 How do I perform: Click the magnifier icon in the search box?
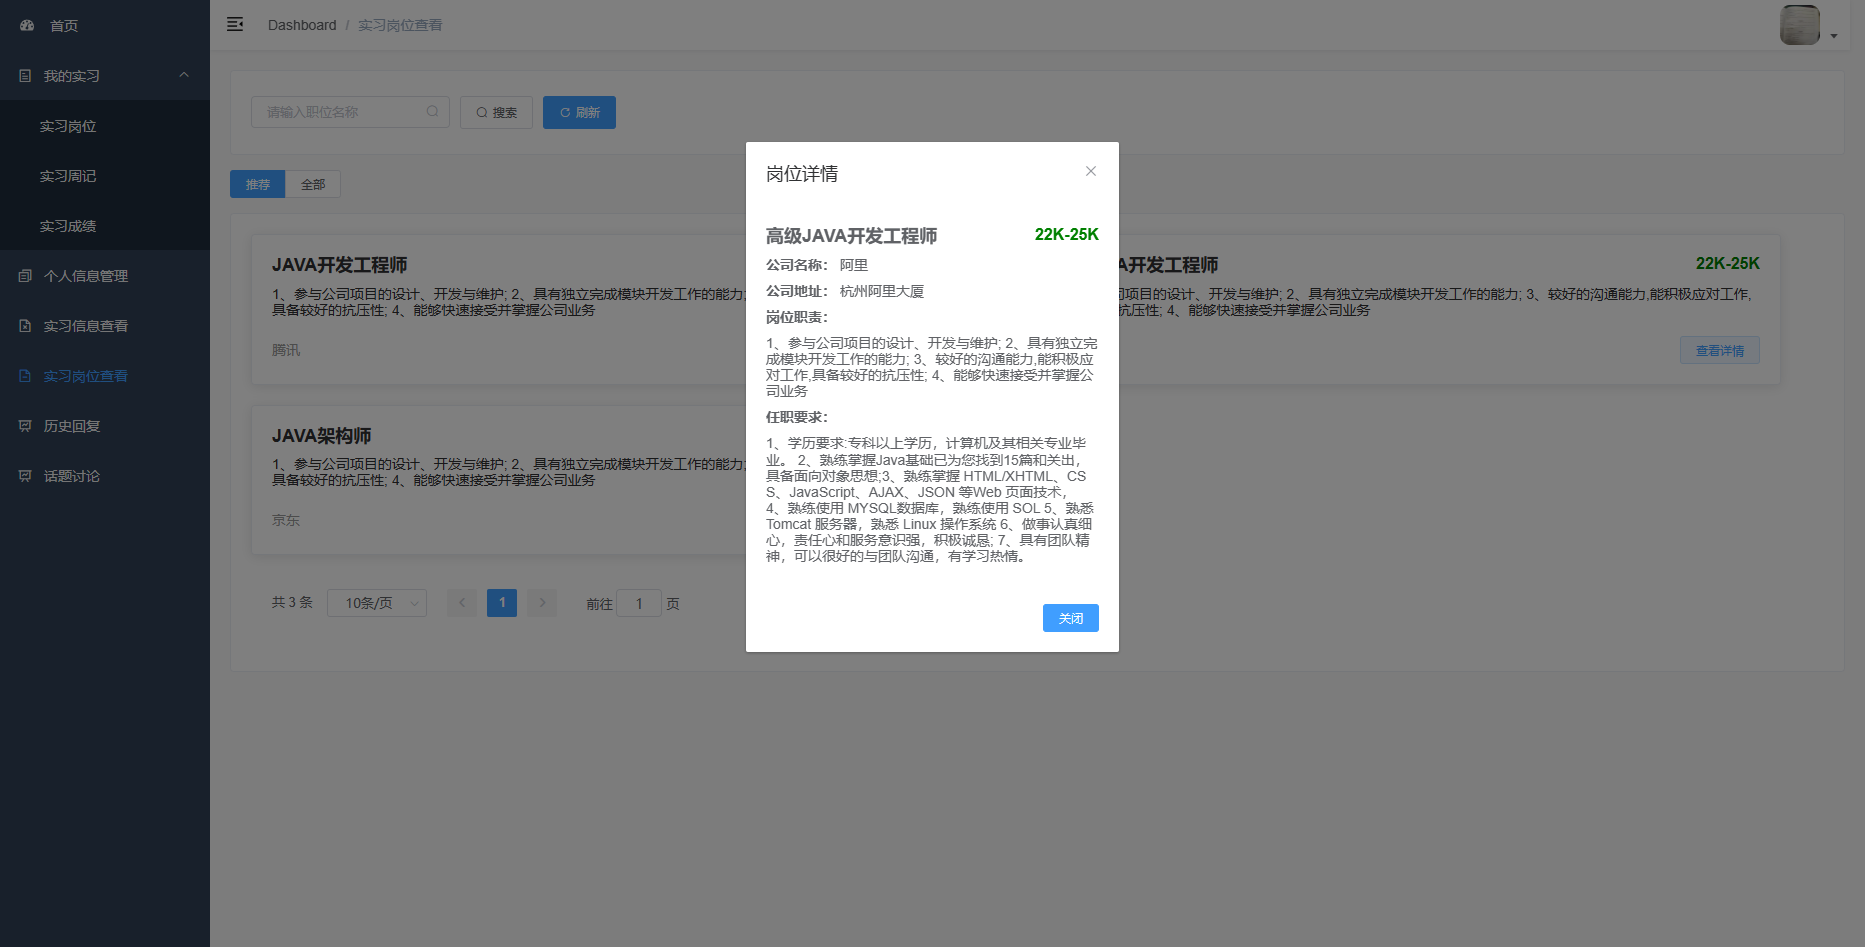(432, 111)
